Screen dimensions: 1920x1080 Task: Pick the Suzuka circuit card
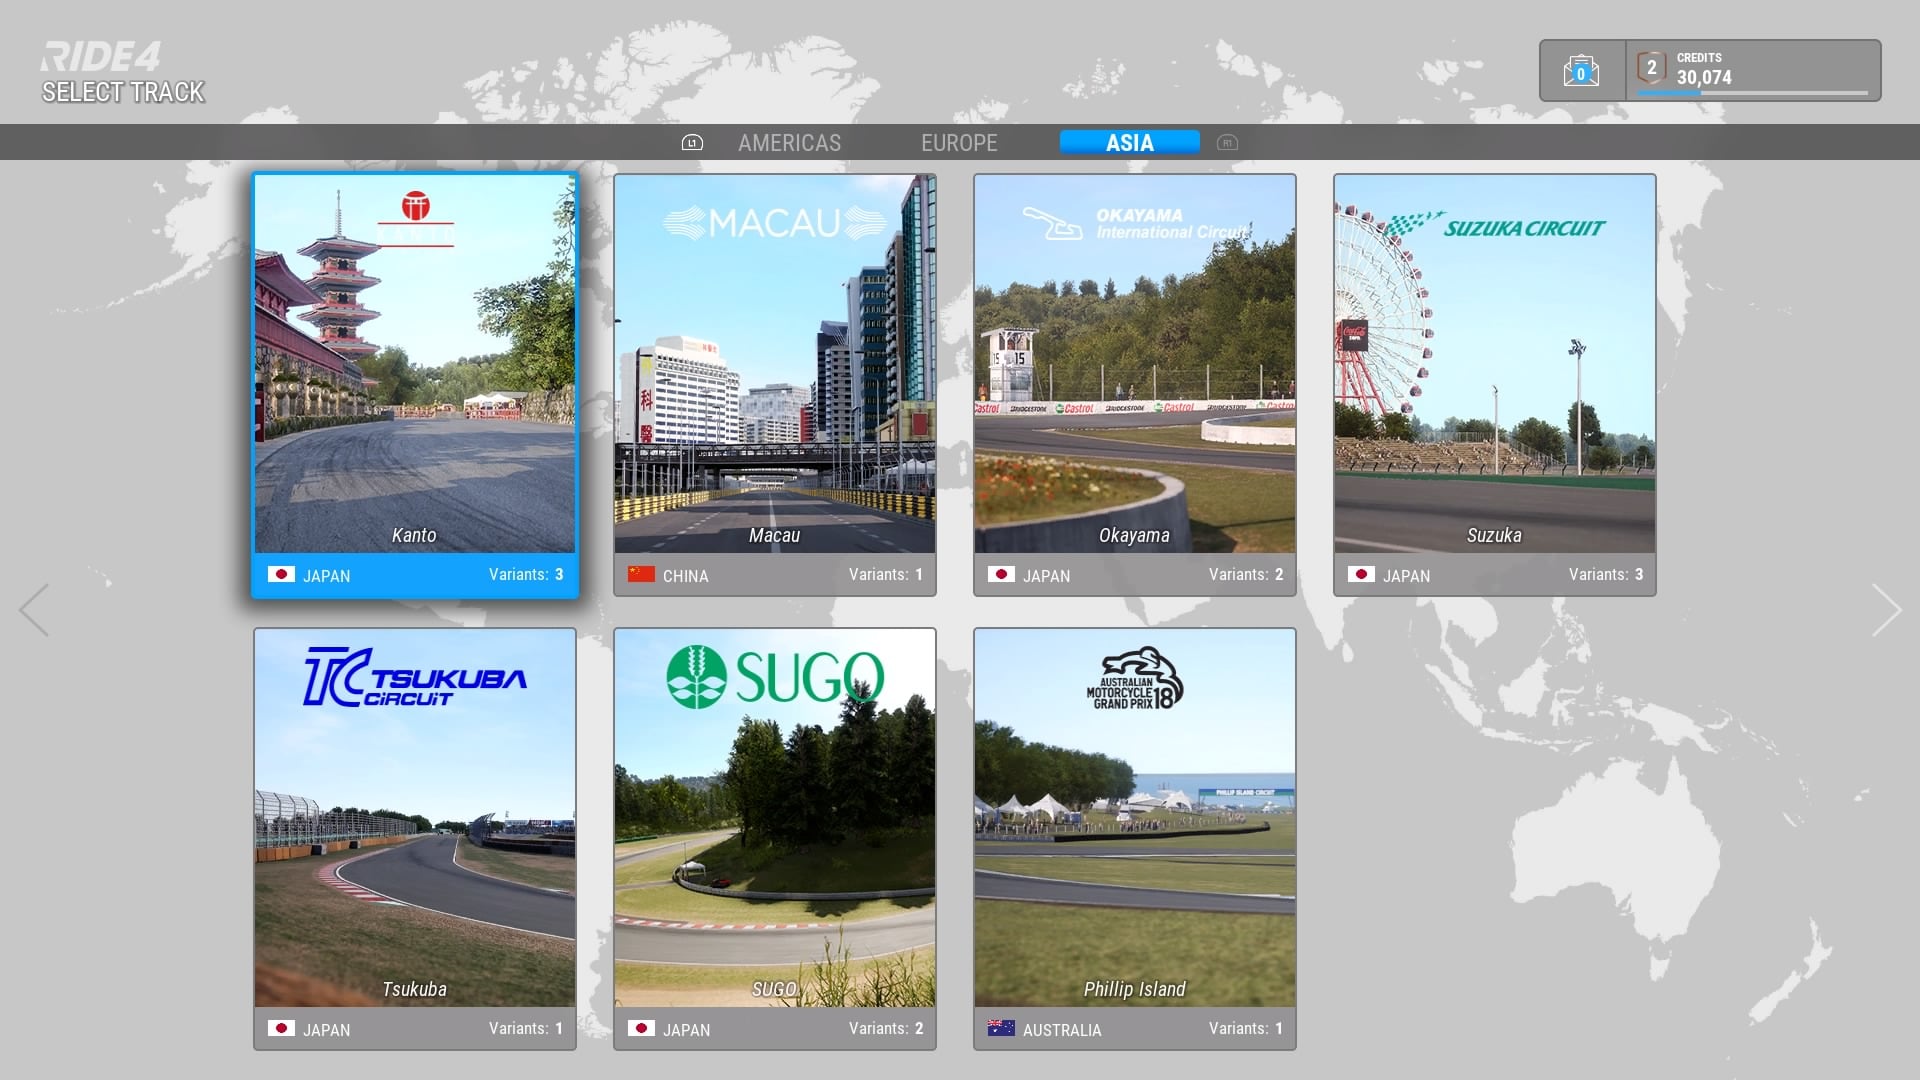coord(1495,385)
